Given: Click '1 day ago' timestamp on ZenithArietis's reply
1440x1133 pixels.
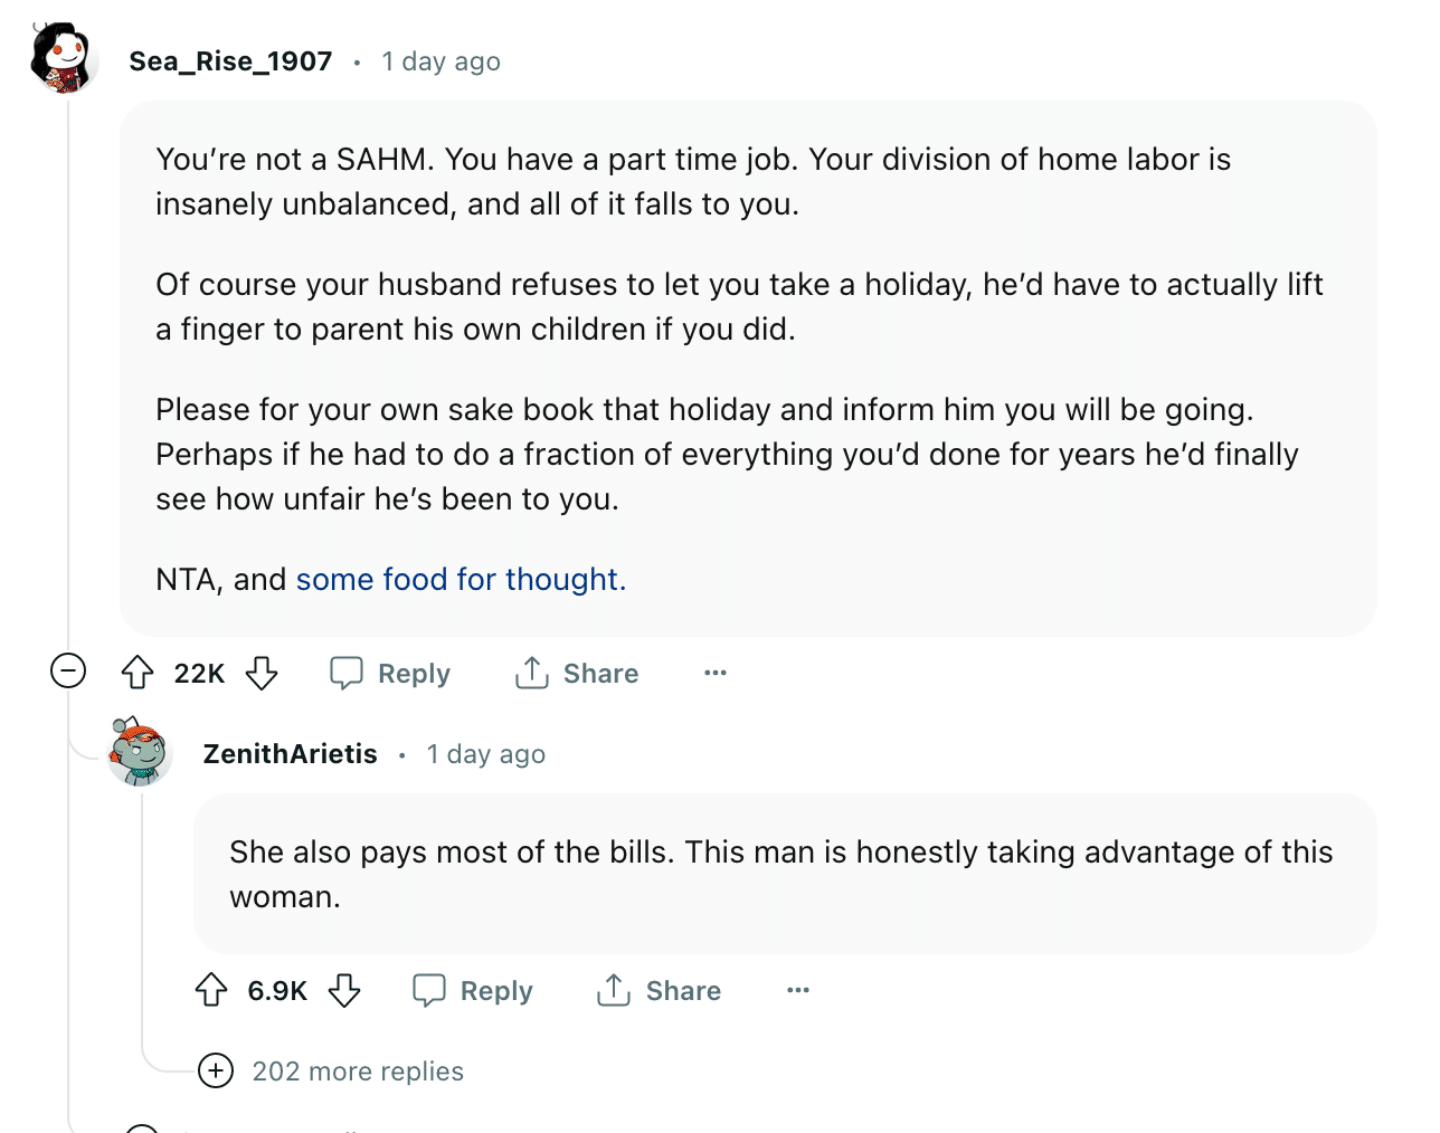Looking at the screenshot, I should click(x=486, y=754).
